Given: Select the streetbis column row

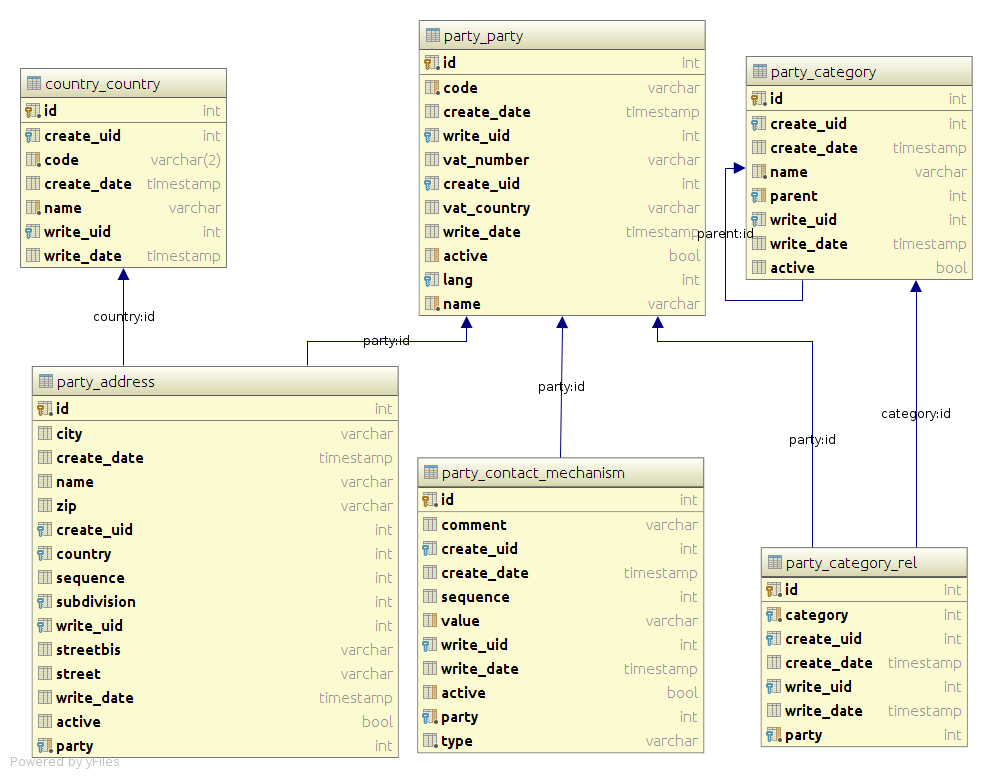Looking at the screenshot, I should click(x=215, y=649).
